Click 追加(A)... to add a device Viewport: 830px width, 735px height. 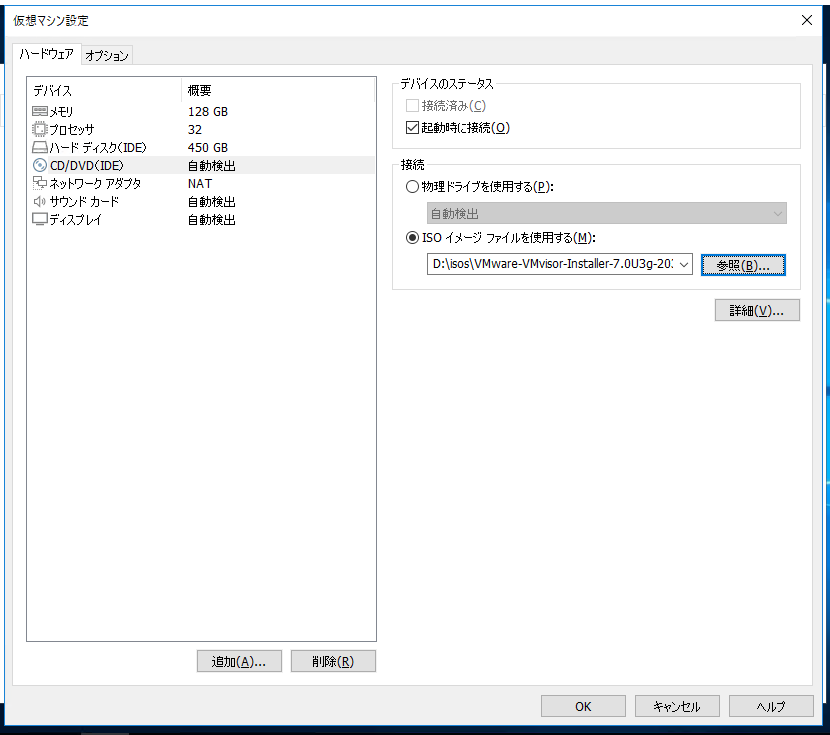[x=239, y=661]
